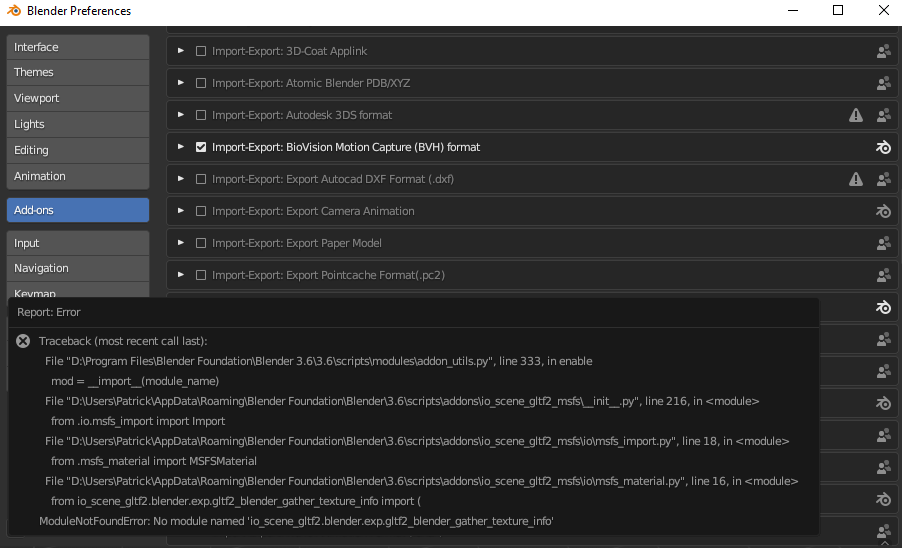Click the 'Traceback (most recent call last):' line
Image resolution: width=902 pixels, height=548 pixels.
[123, 341]
